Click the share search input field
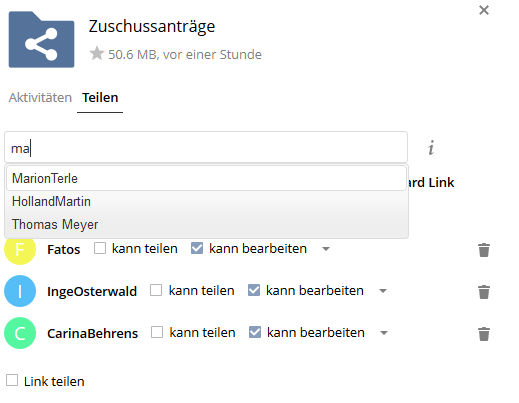The height and width of the screenshot is (403, 519). 206,147
